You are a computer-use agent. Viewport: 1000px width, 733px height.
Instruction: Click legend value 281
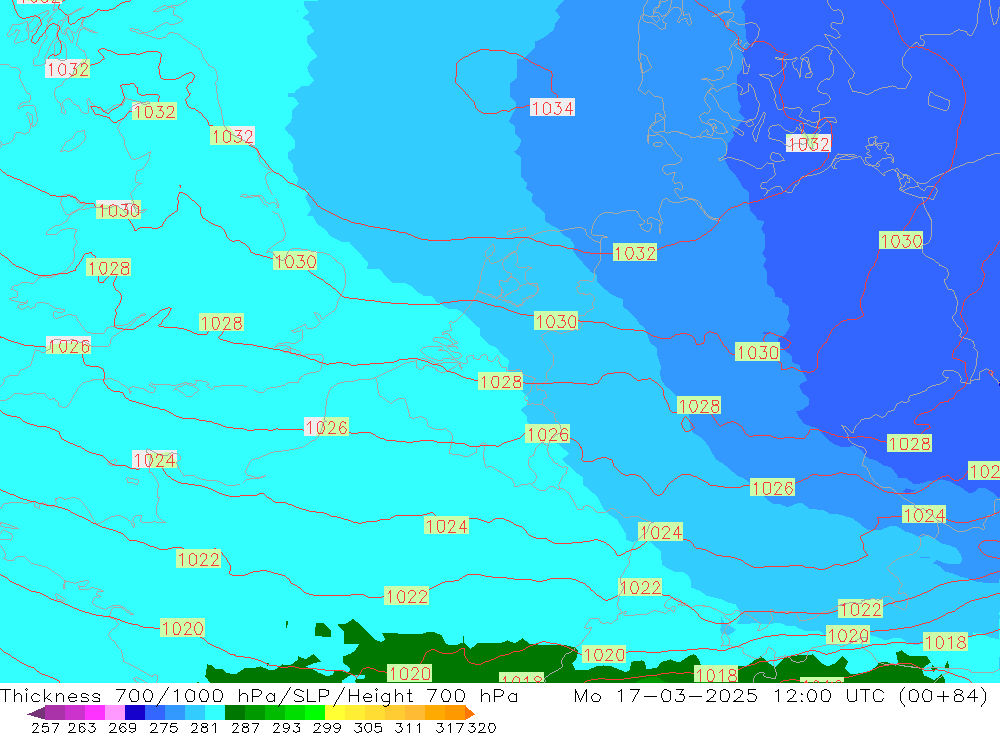click(204, 727)
